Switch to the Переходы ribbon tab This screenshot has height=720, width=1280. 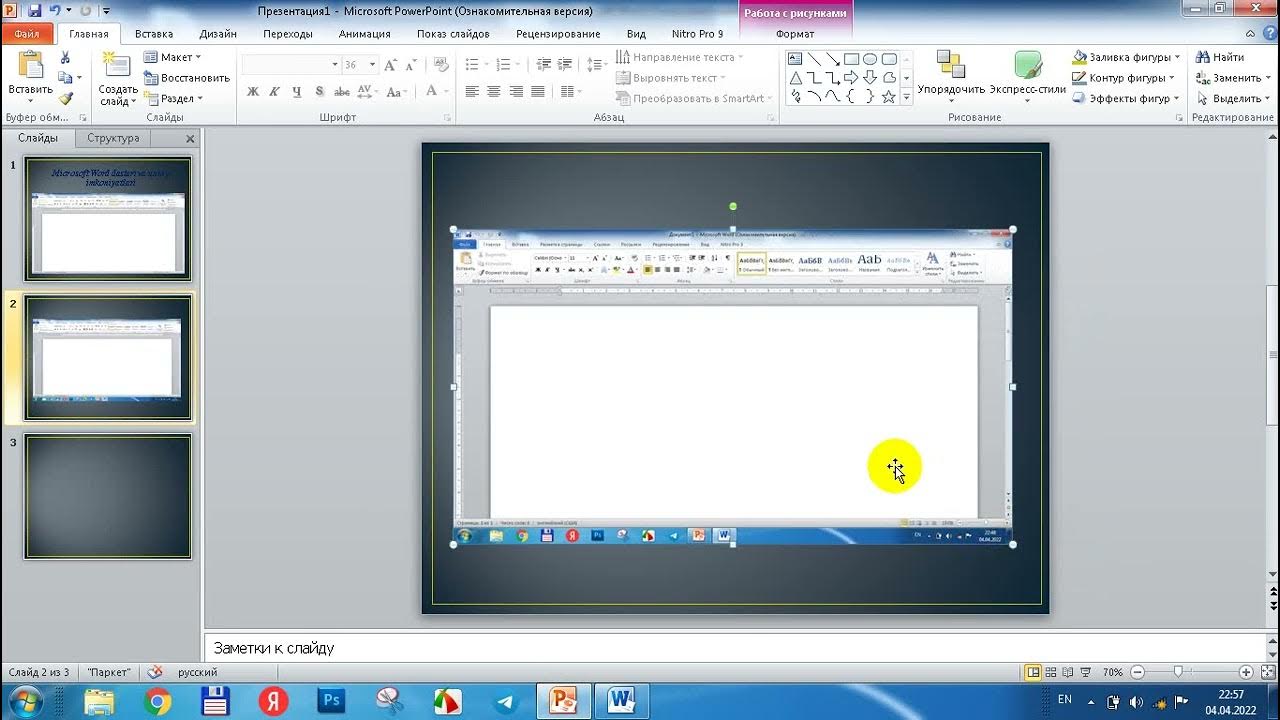(x=288, y=34)
